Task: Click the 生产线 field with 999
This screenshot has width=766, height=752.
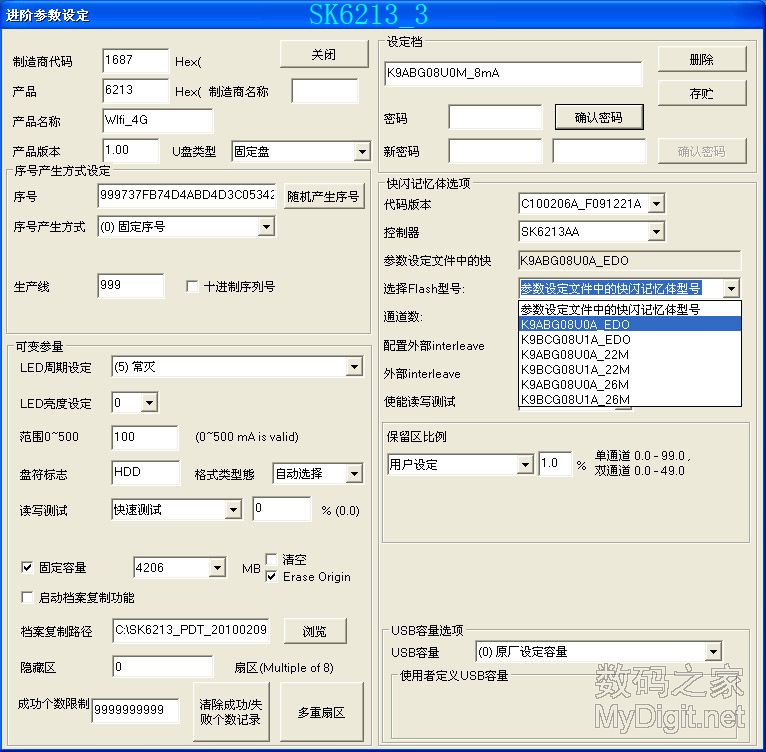Action: click(x=130, y=286)
